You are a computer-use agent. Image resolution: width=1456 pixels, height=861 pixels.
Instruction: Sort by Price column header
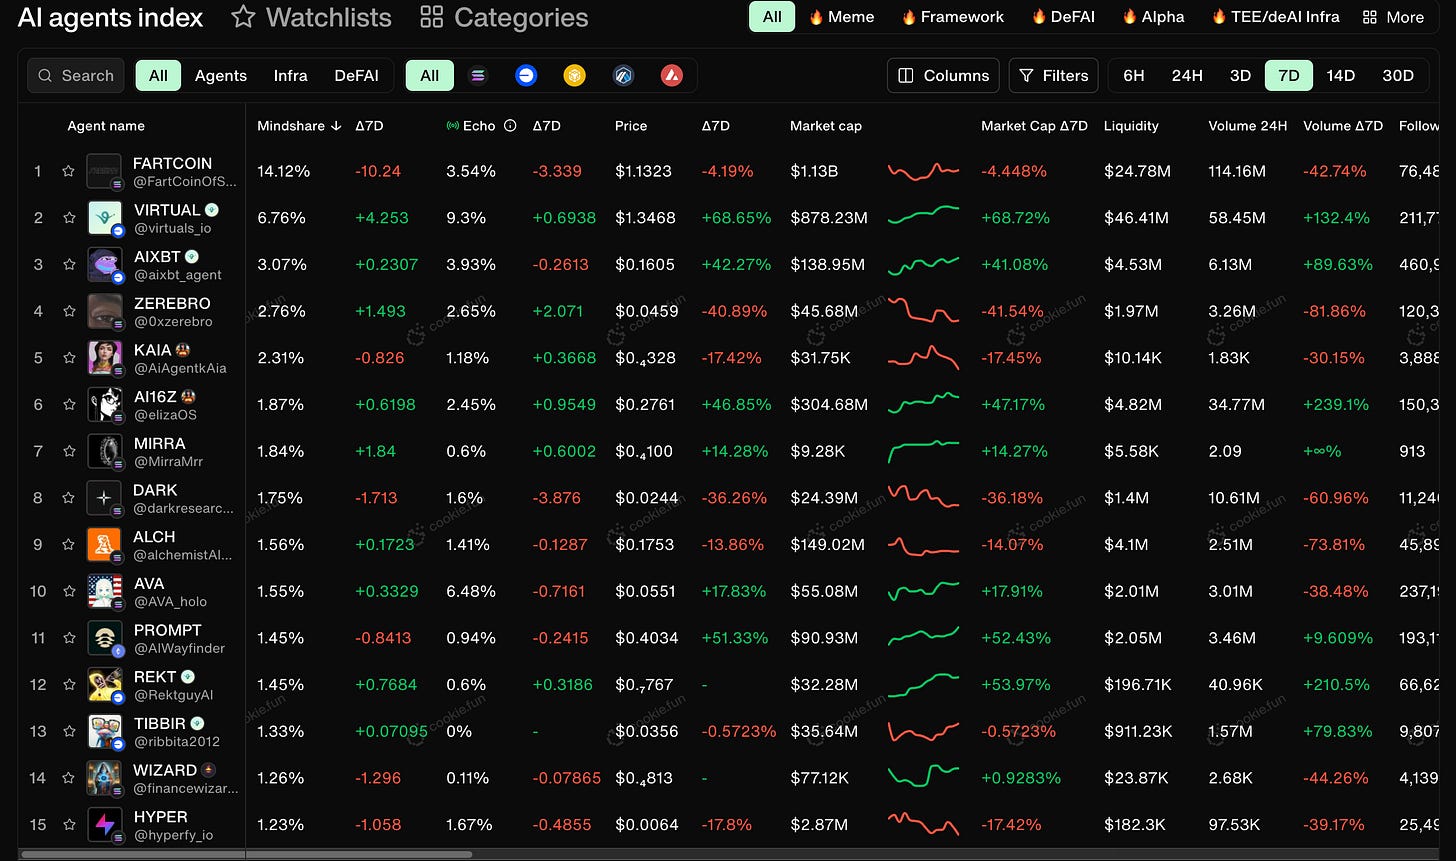[x=631, y=126]
